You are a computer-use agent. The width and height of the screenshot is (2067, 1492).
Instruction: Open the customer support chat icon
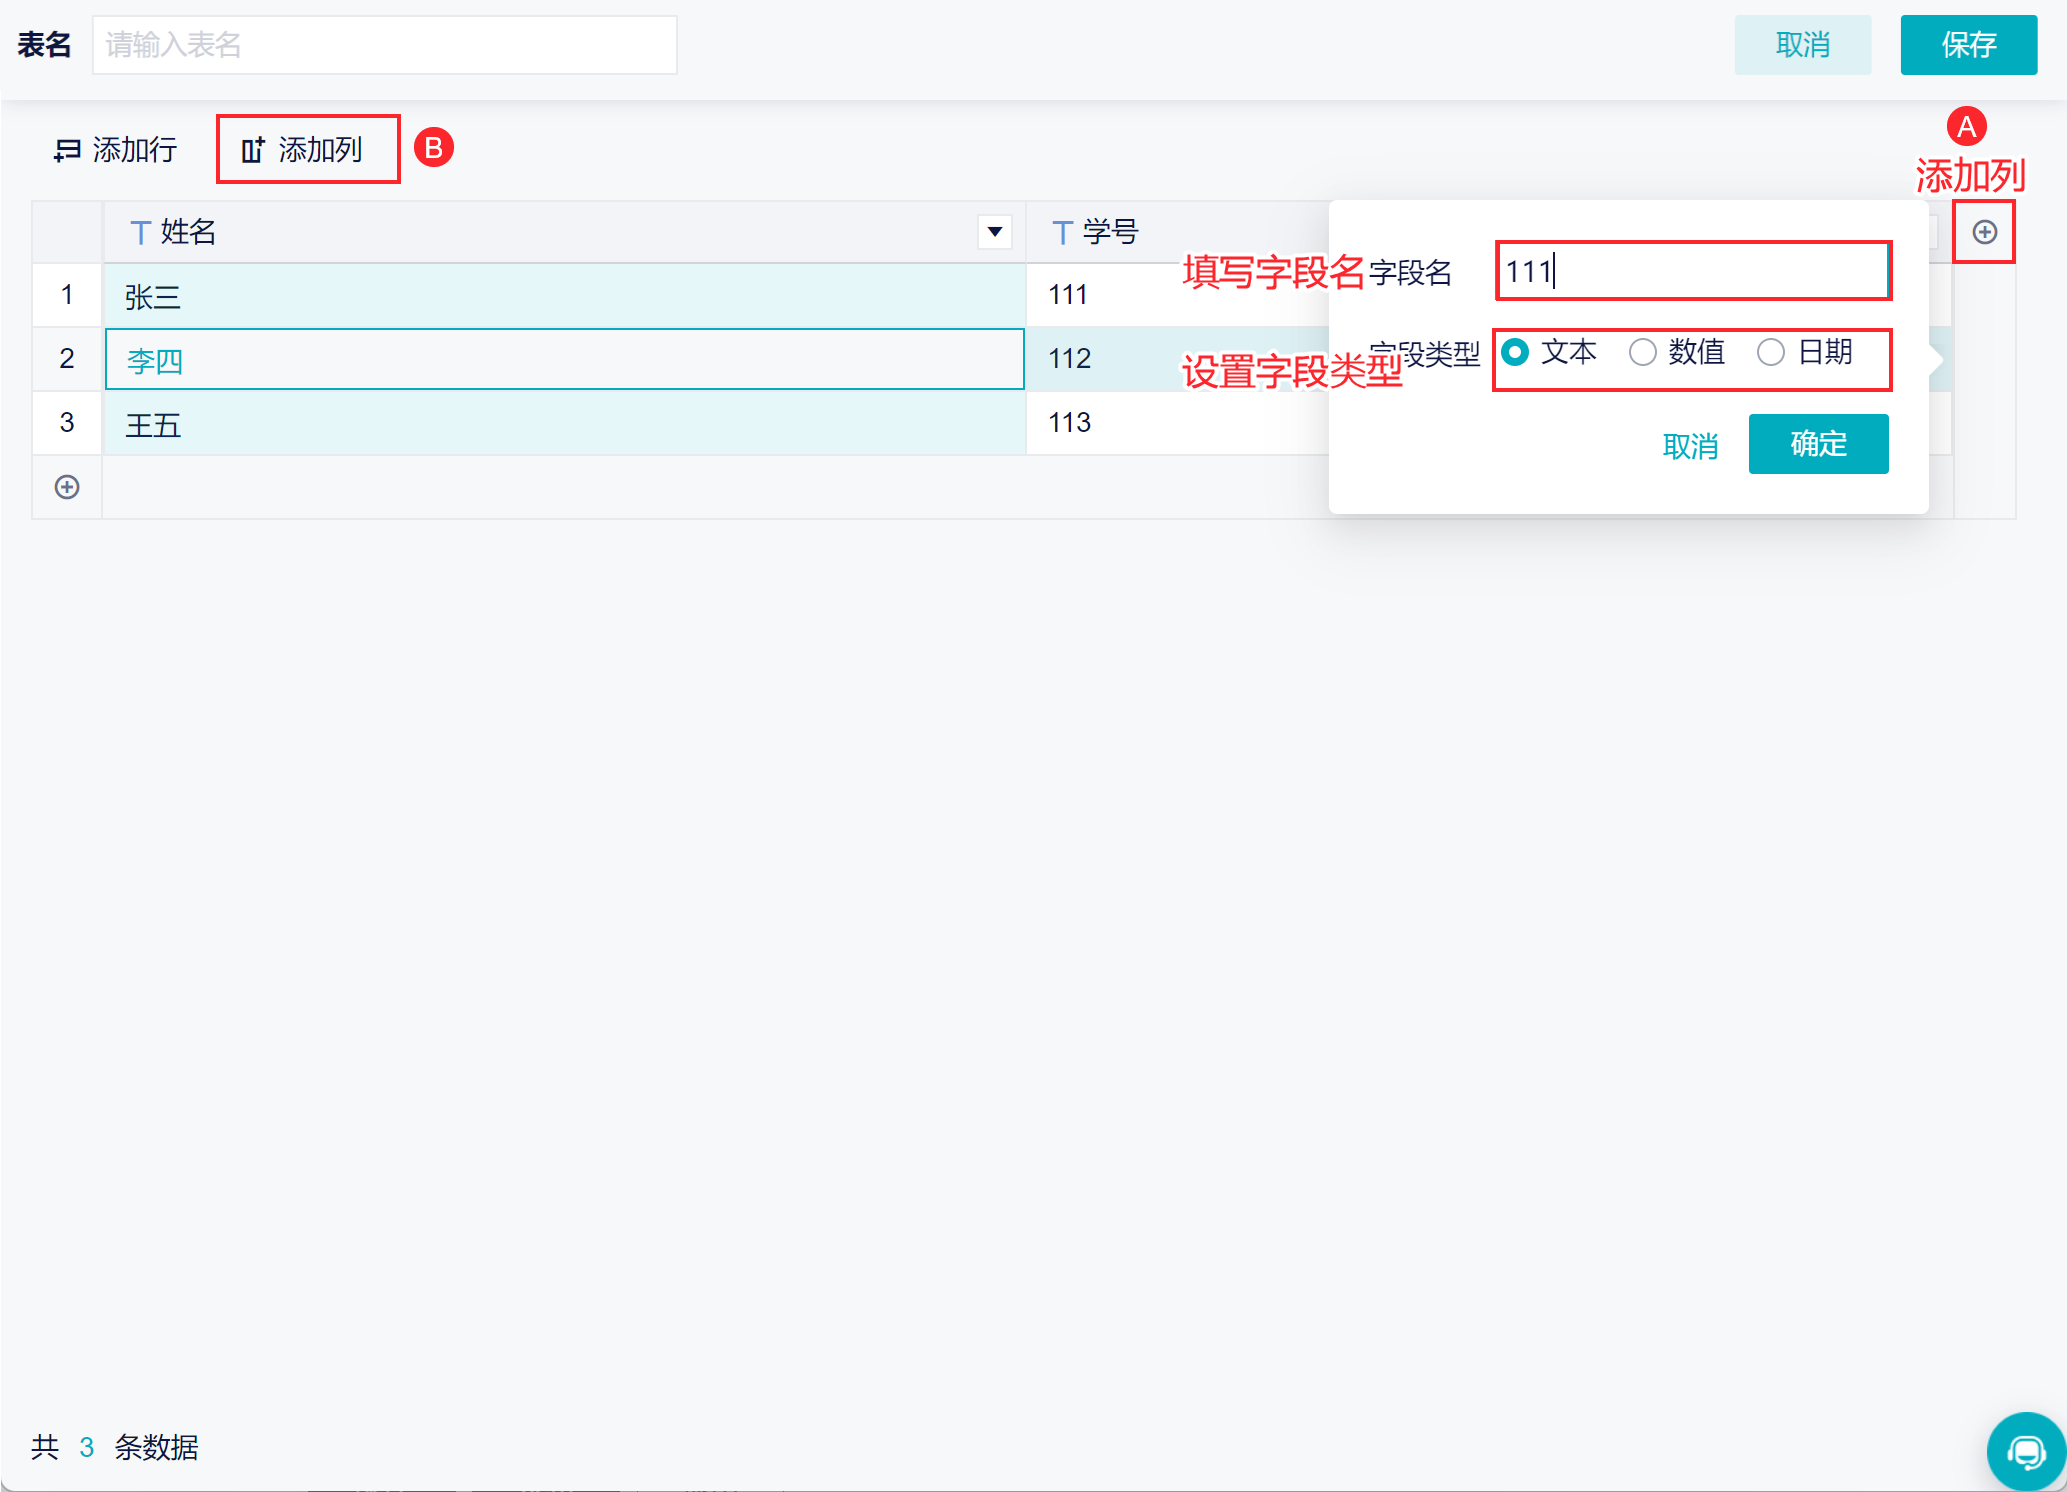[x=2026, y=1451]
